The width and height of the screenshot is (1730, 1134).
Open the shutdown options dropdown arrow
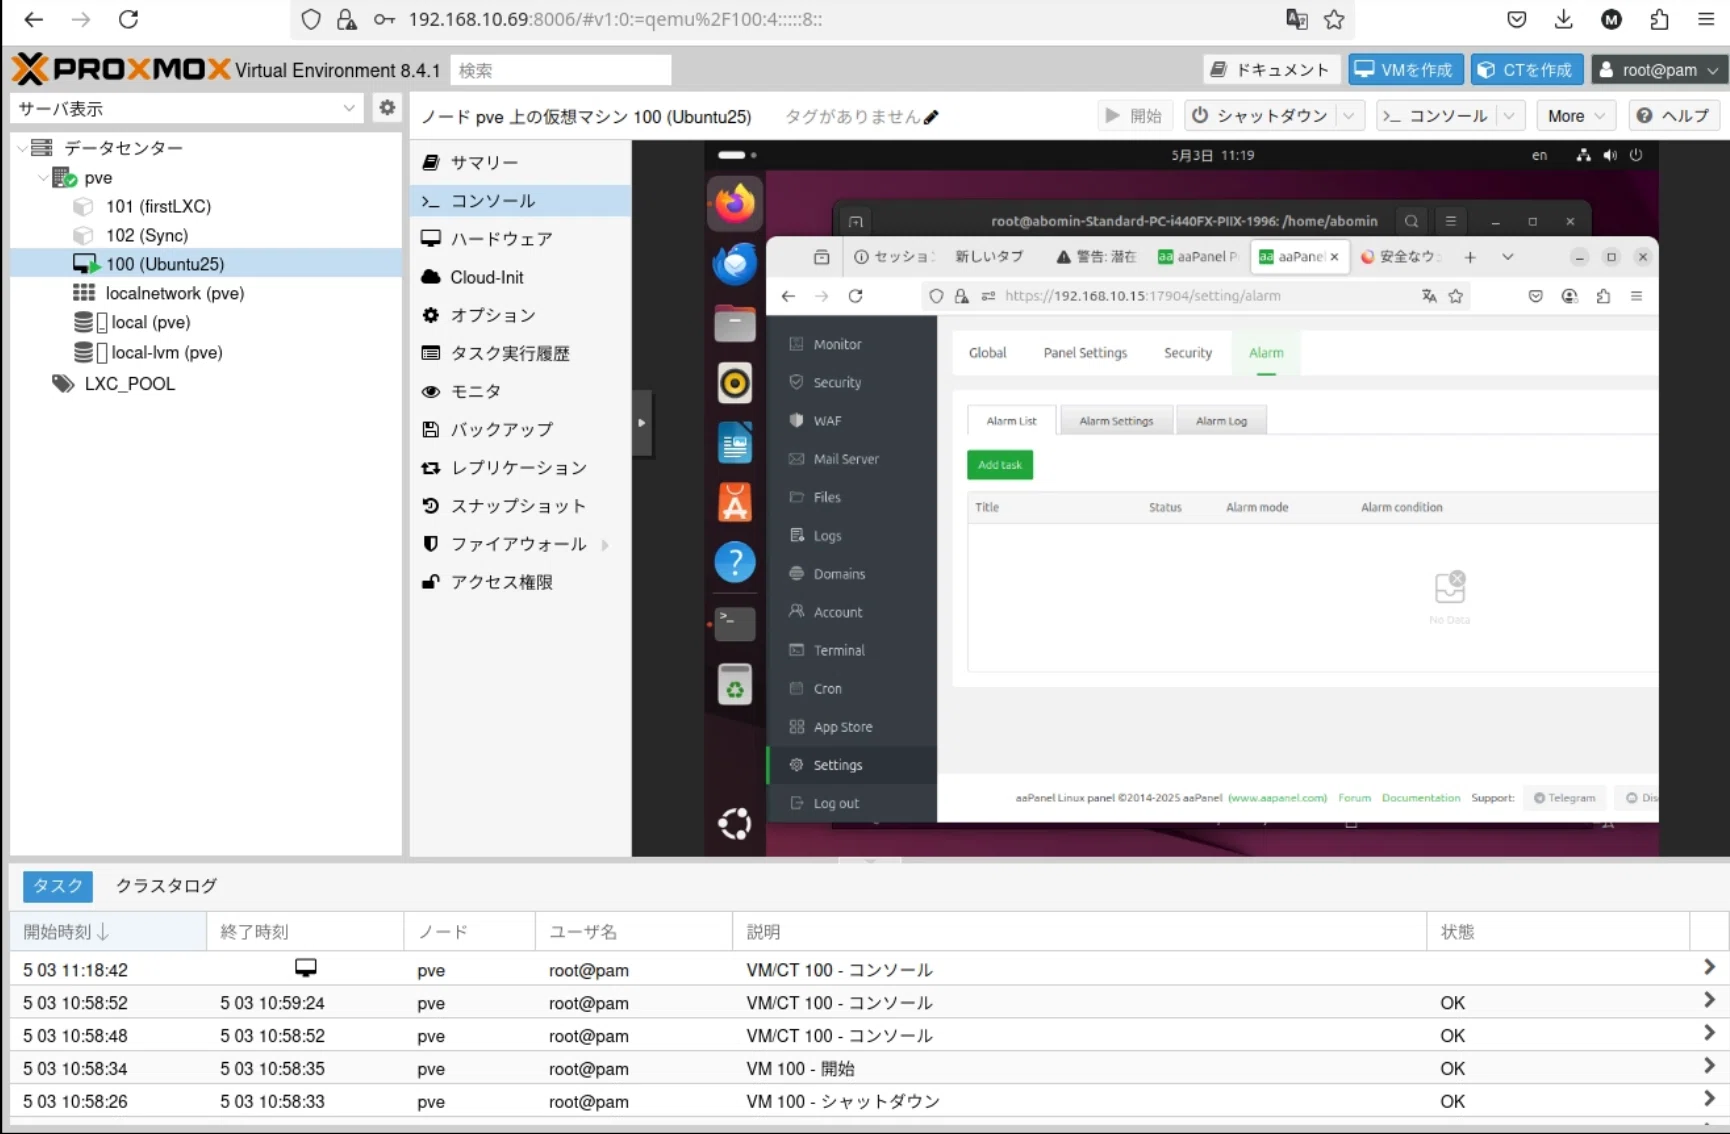pyautogui.click(x=1349, y=116)
